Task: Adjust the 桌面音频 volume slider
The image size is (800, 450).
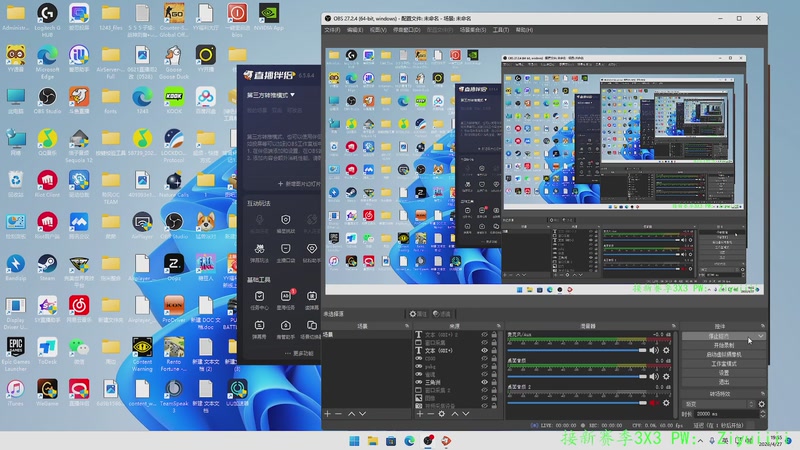Action: 577,377
